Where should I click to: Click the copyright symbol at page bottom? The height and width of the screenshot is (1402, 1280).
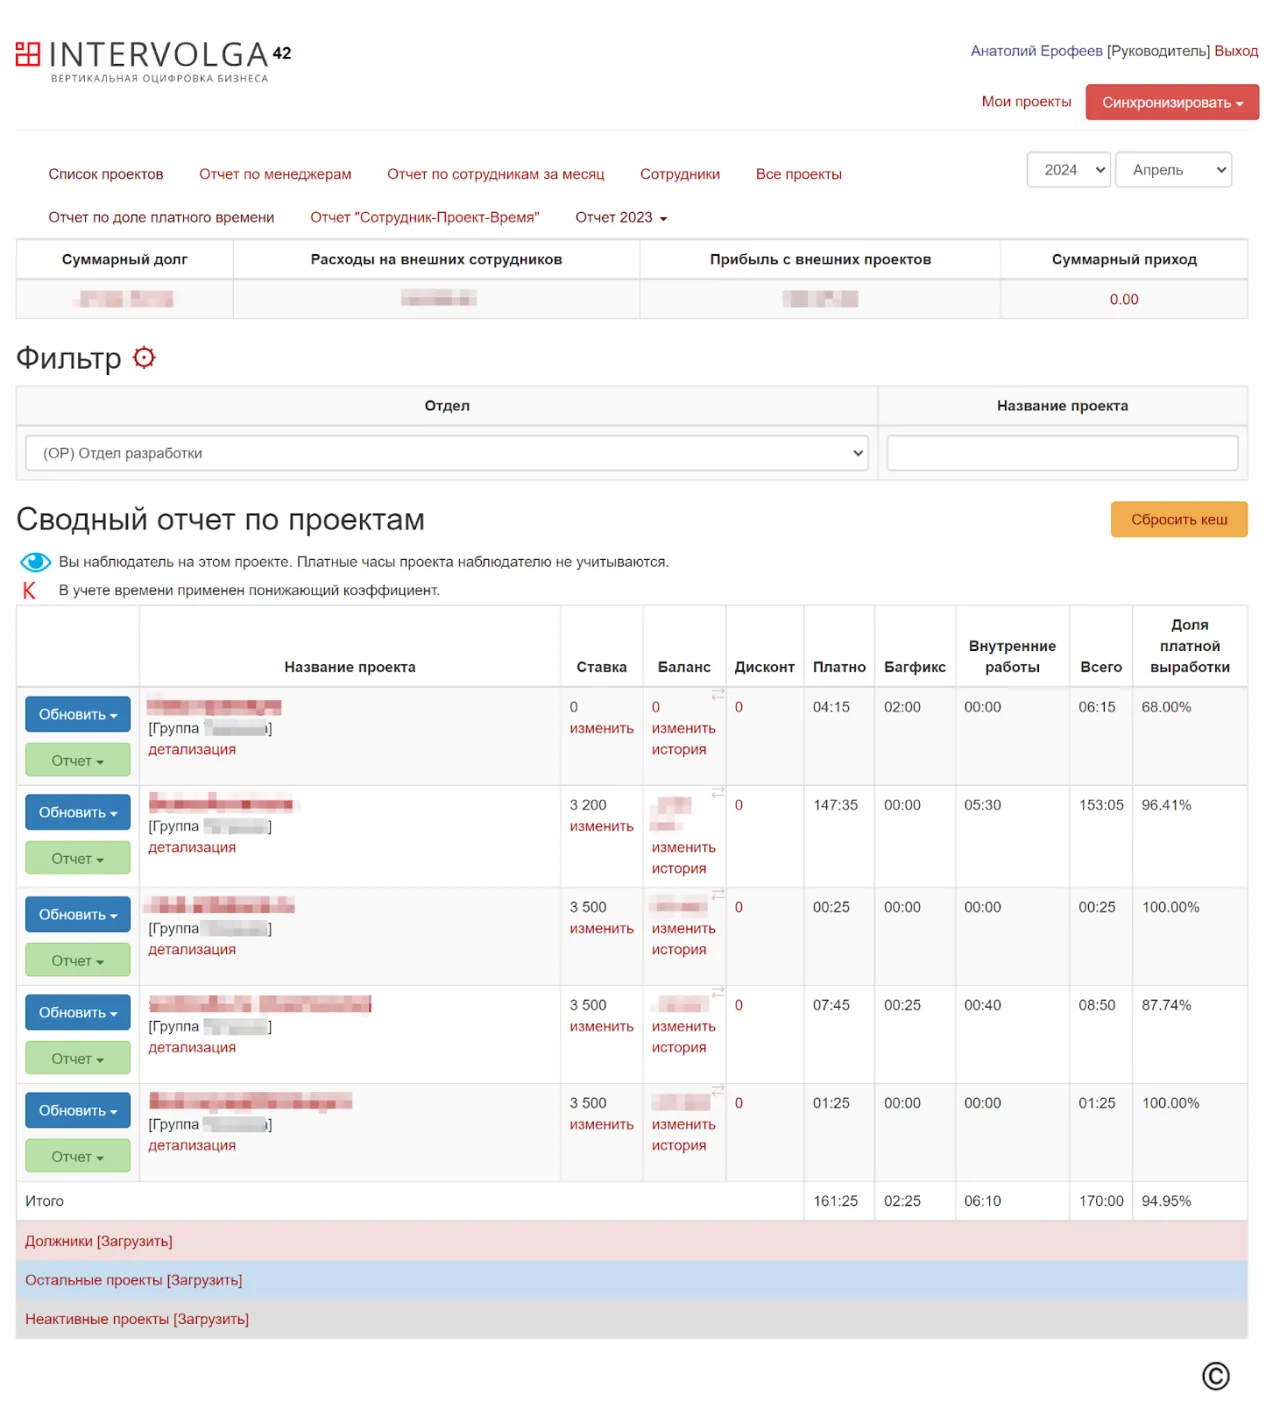(x=1215, y=1376)
